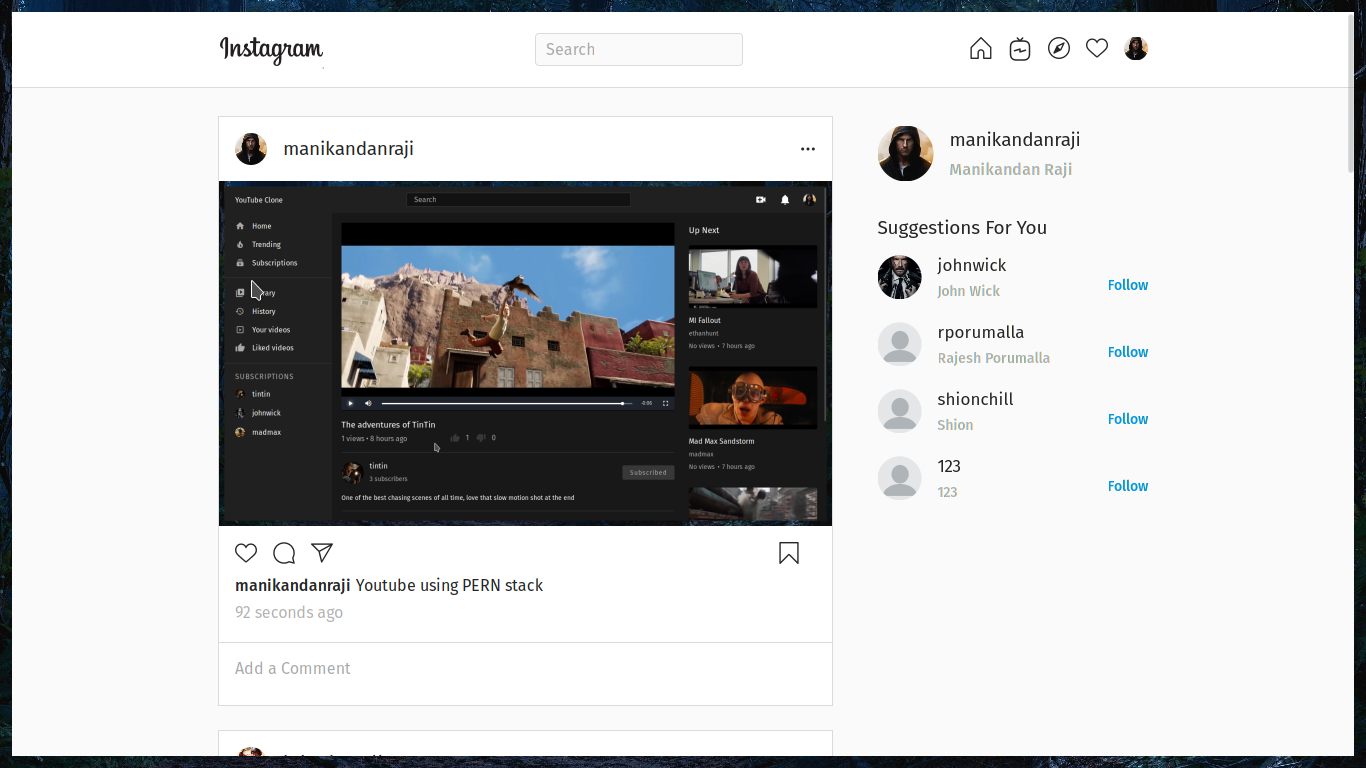Click manikandanraji username in post caption
1366x768 pixels.
(x=292, y=585)
